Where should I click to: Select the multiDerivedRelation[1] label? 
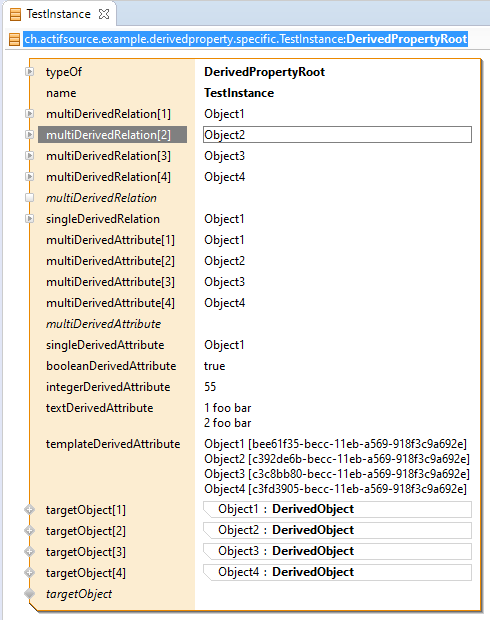[108, 114]
